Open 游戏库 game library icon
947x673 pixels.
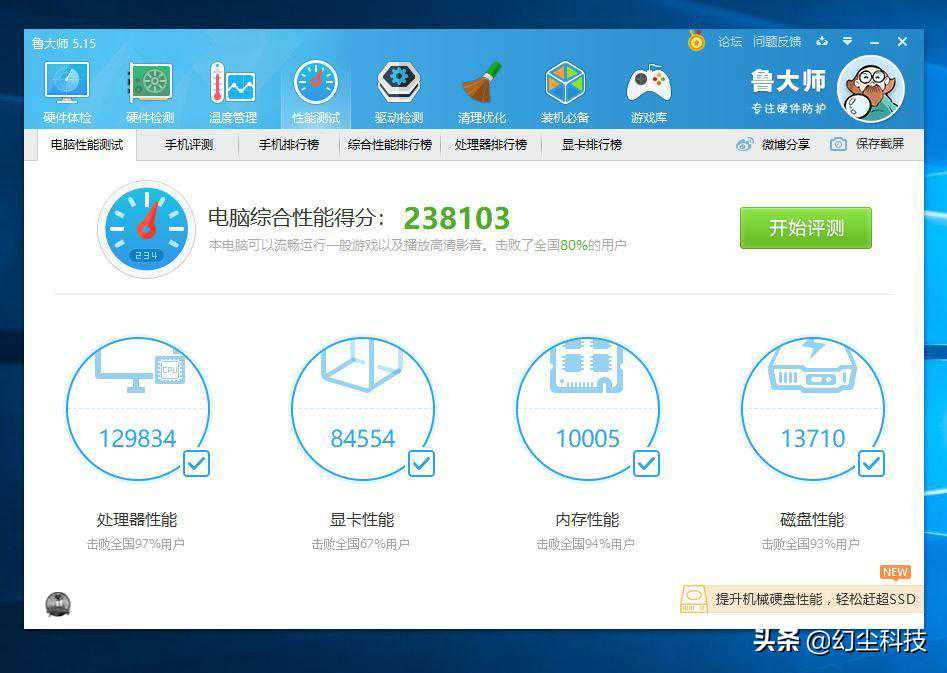point(648,92)
